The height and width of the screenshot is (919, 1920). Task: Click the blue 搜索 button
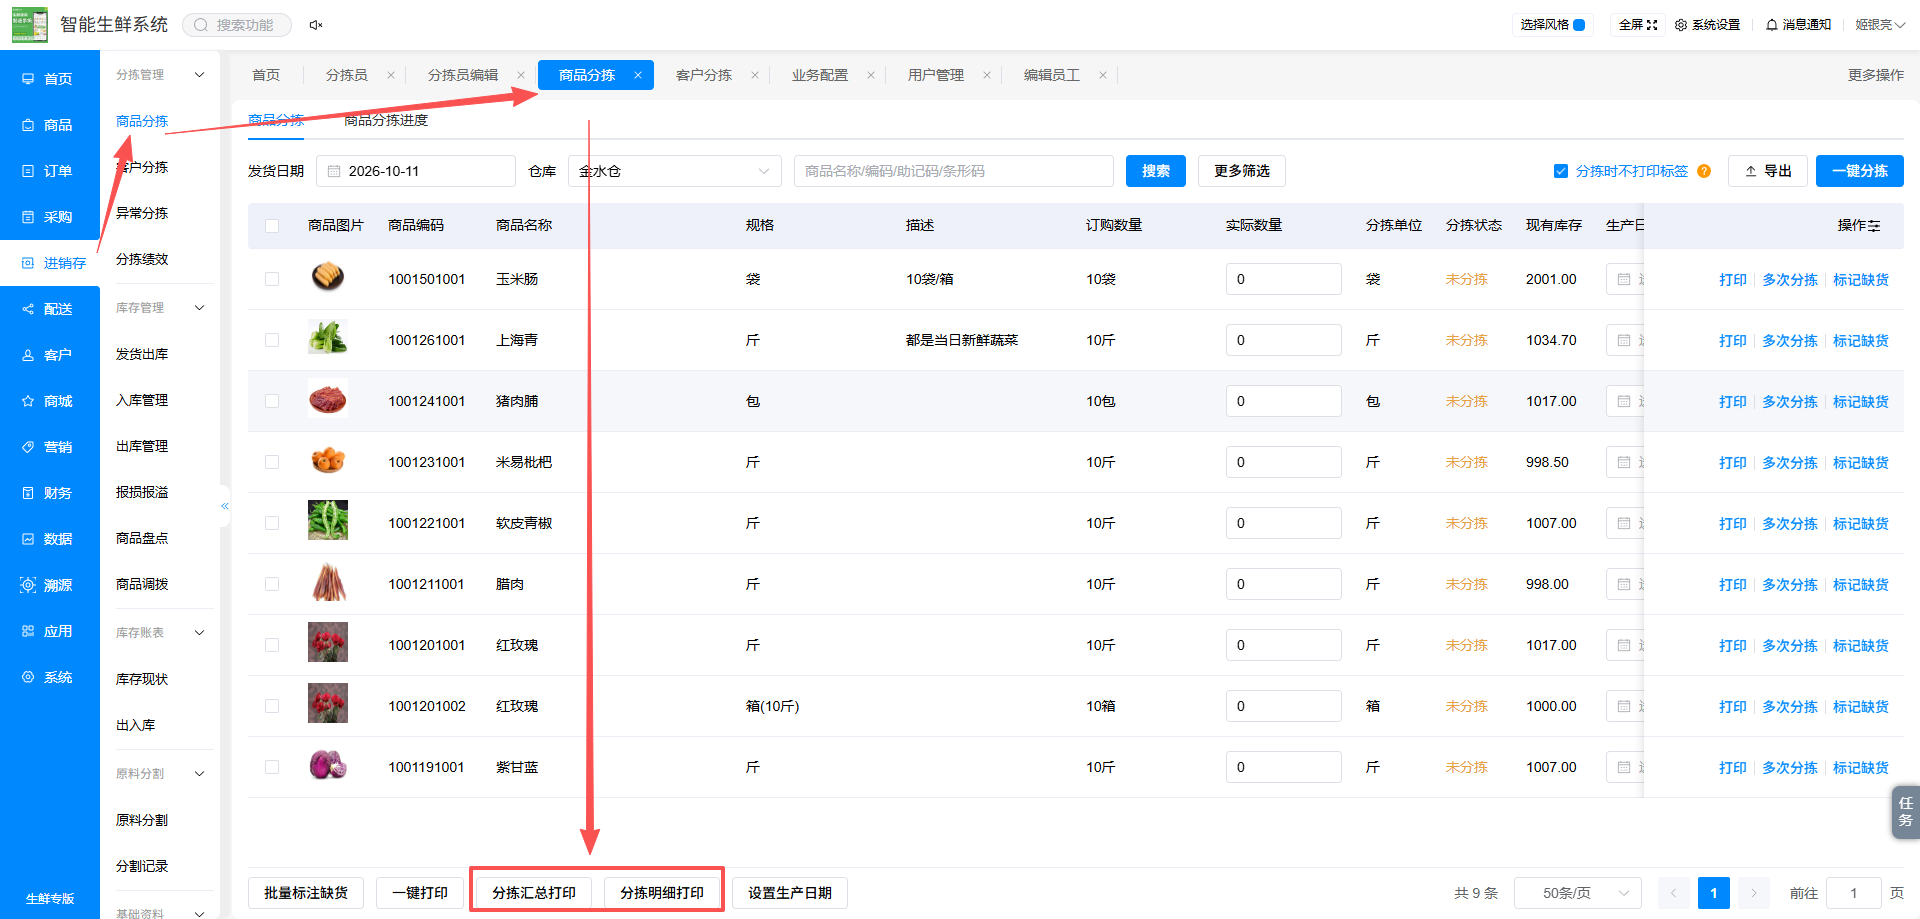click(1156, 171)
